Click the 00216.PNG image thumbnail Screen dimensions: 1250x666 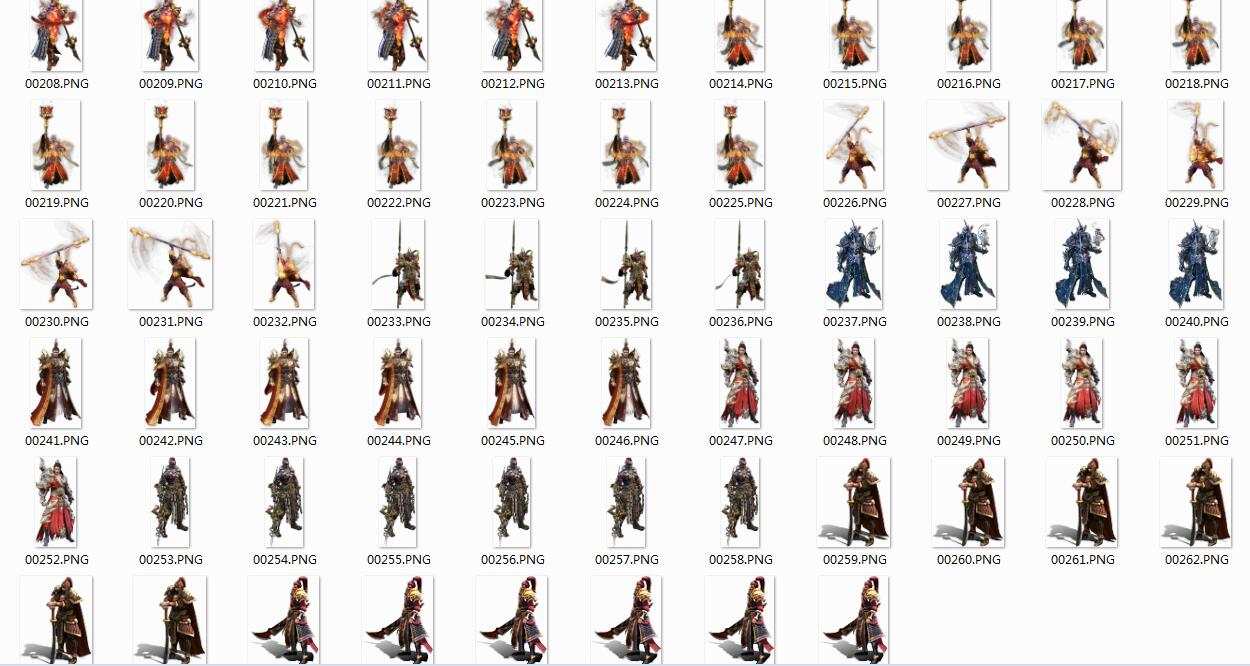click(969, 35)
